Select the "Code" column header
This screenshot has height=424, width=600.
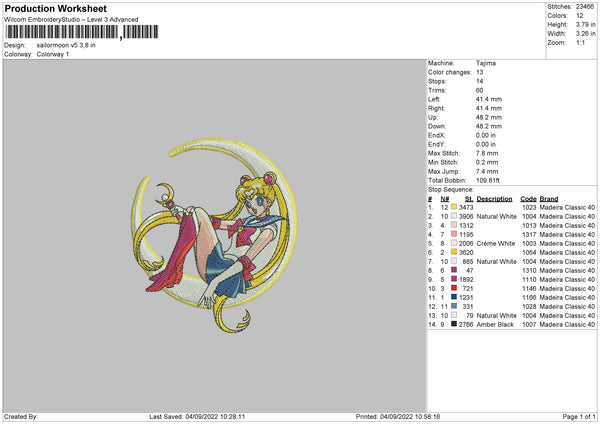(528, 199)
